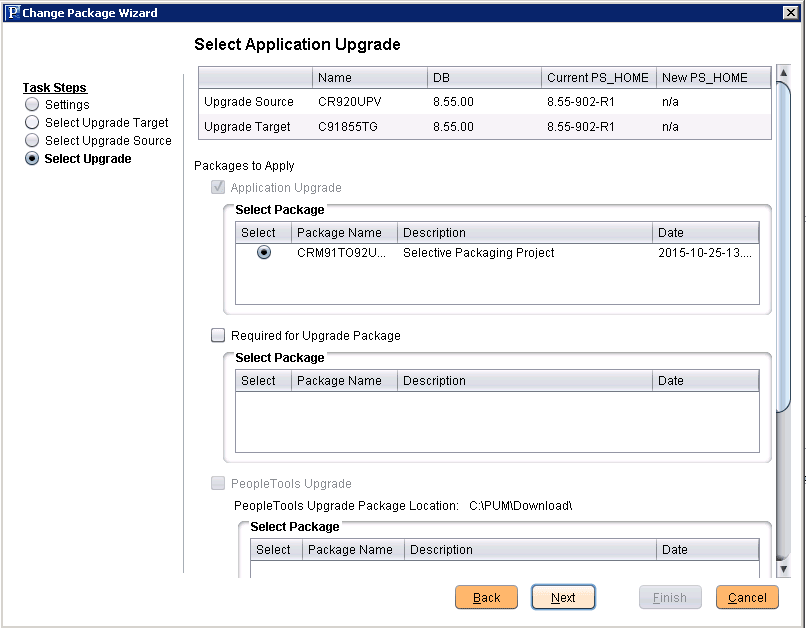Image resolution: width=806 pixels, height=628 pixels.
Task: Click the Next button
Action: point(563,597)
